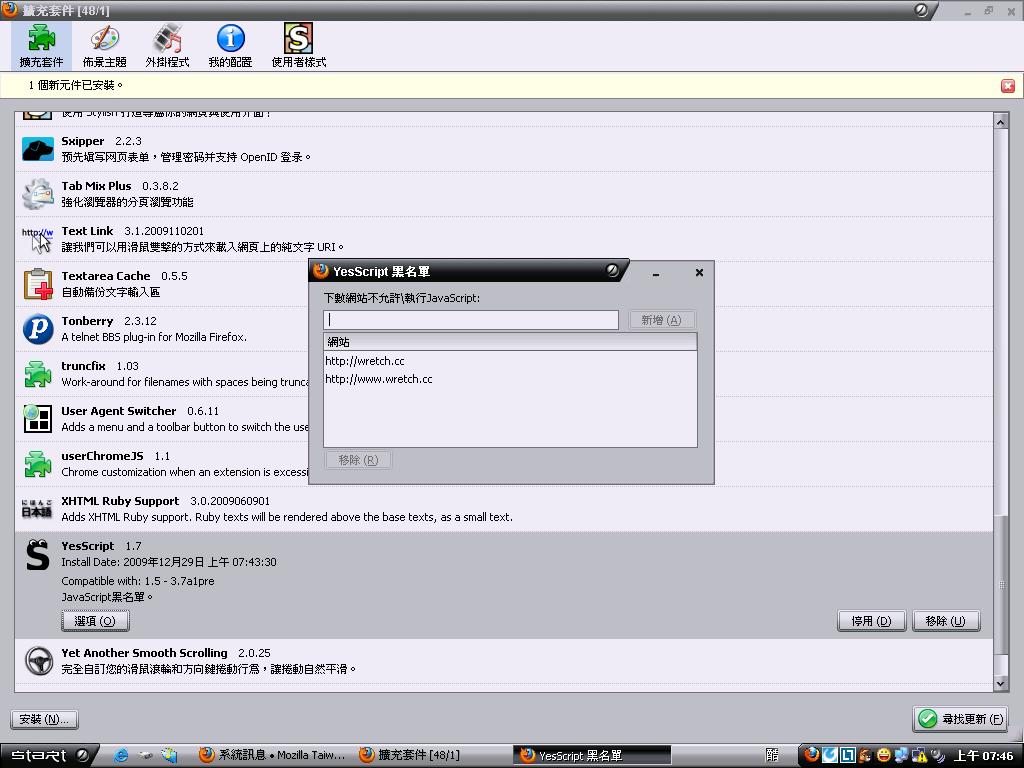Open the 我的配置 info tab

[x=230, y=46]
